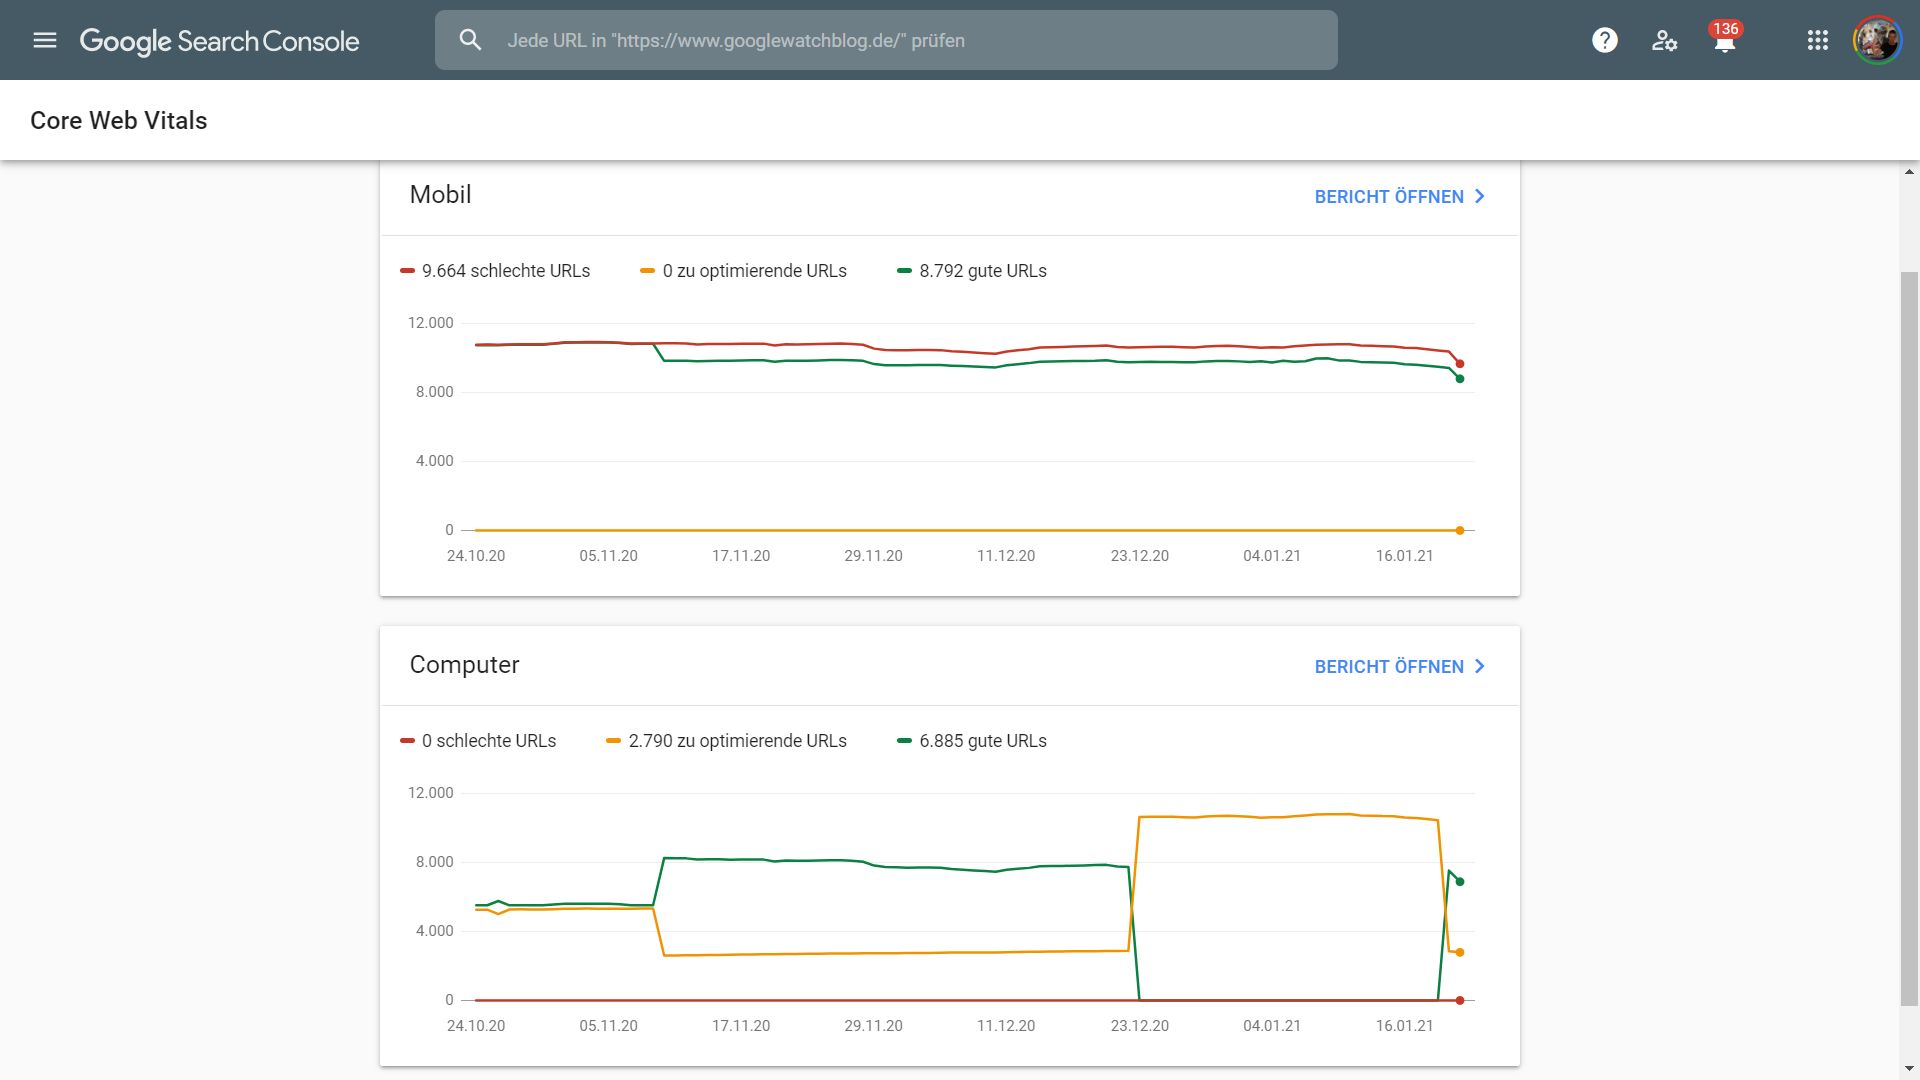1920x1080 pixels.
Task: Click the vertical page scrollbar
Action: pos(1909,640)
